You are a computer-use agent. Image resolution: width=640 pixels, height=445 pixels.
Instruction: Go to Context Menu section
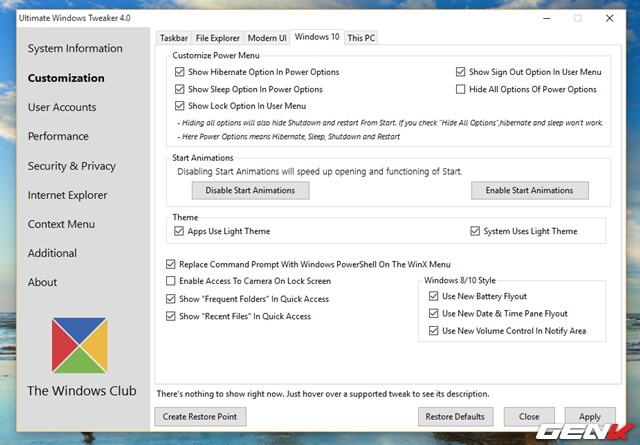(x=61, y=224)
